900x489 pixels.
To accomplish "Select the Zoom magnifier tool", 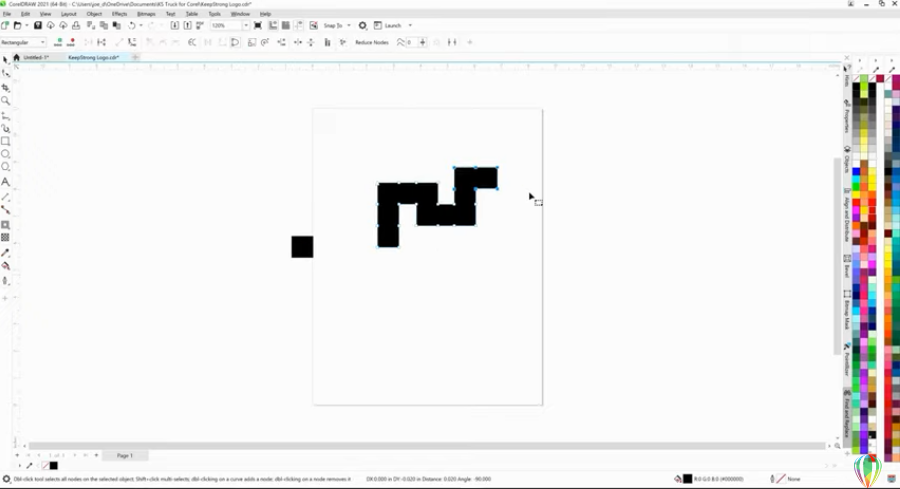I will click(x=6, y=100).
